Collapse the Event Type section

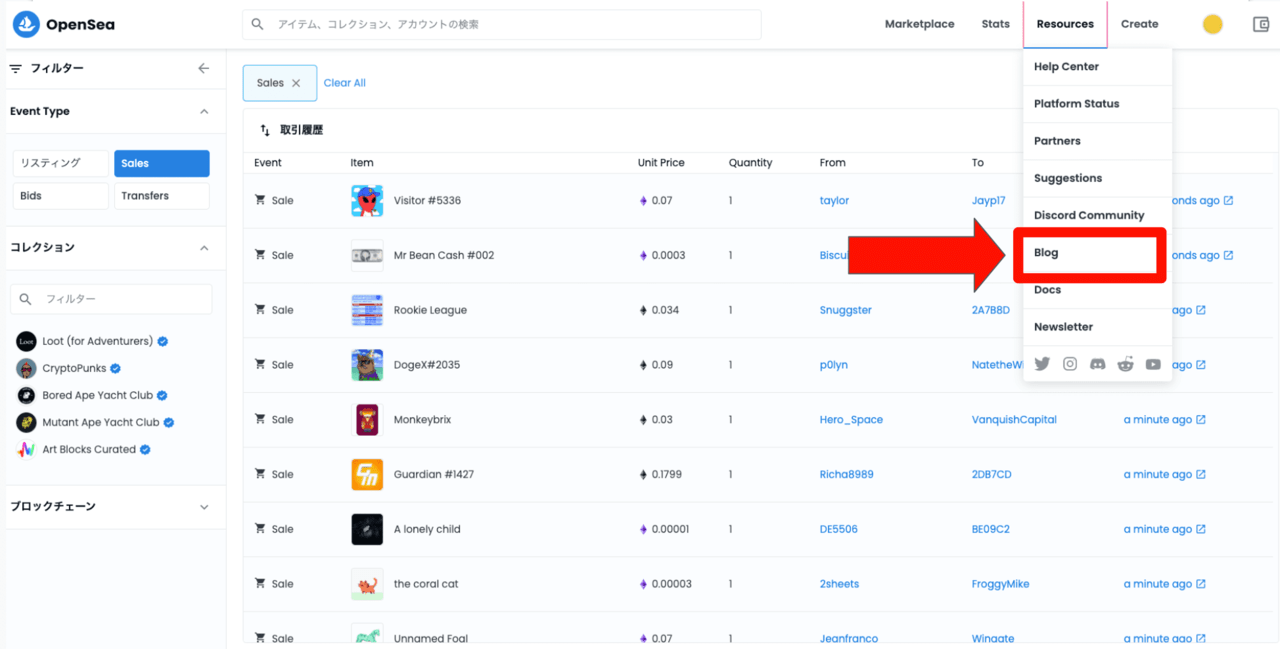tap(204, 112)
